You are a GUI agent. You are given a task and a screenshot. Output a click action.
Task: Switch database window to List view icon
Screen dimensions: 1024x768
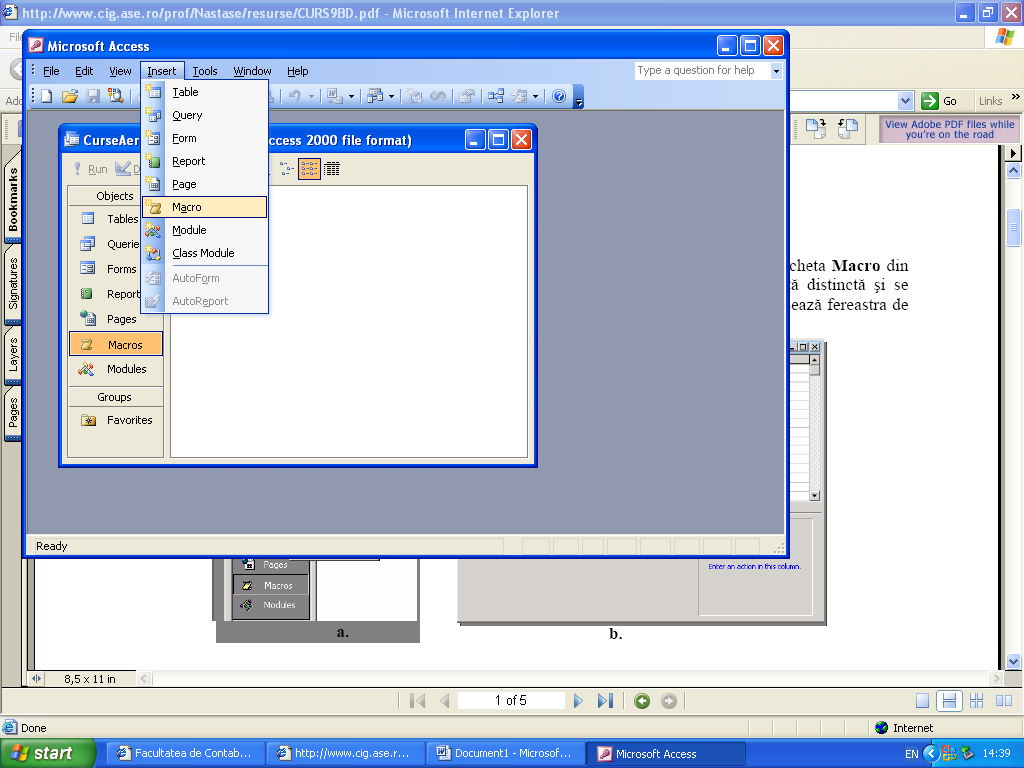(x=310, y=169)
